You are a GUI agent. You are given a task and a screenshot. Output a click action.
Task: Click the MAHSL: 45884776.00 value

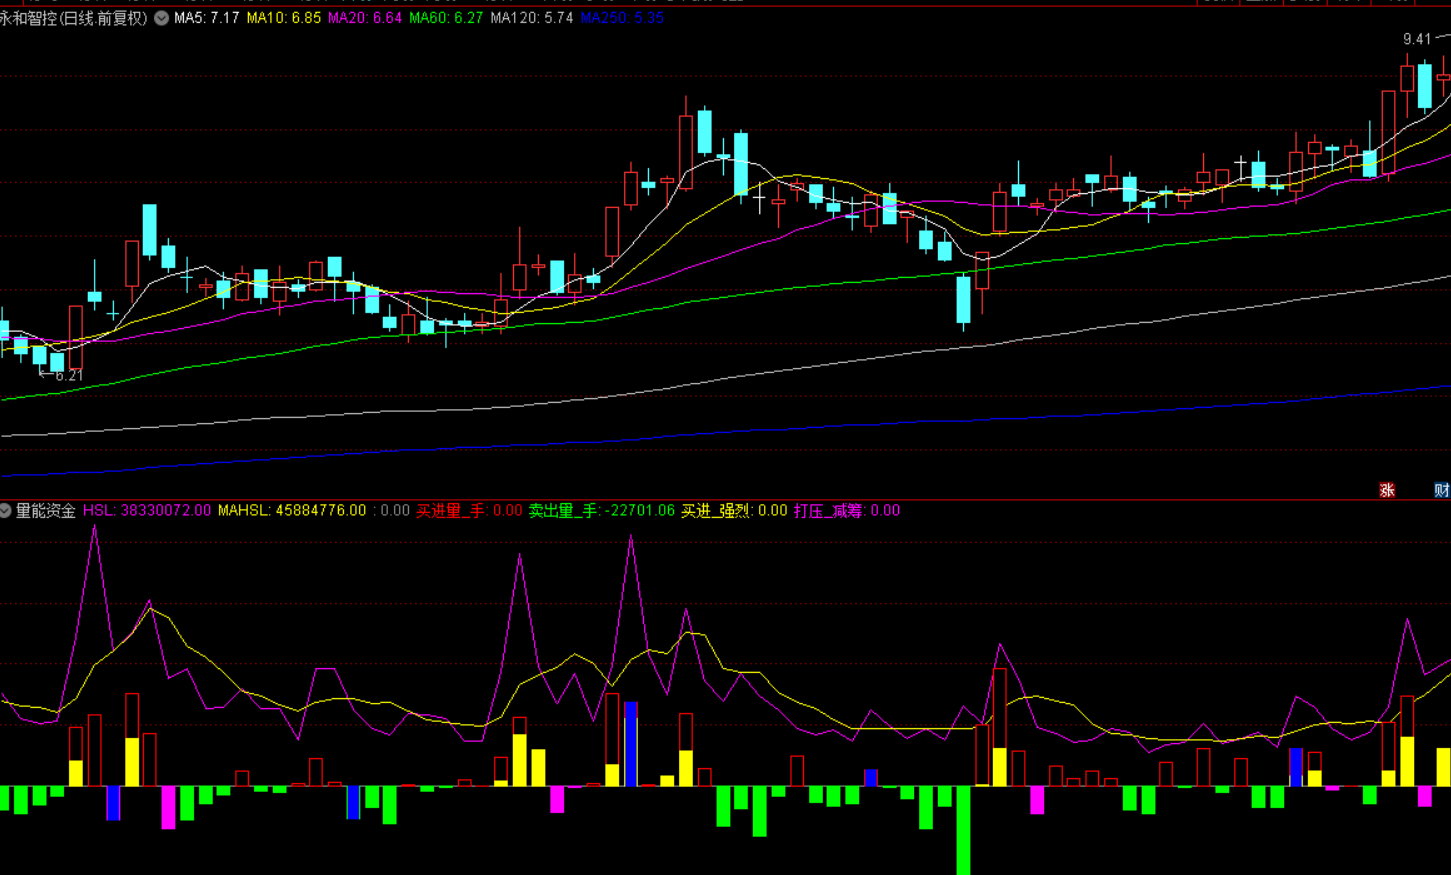coord(292,511)
